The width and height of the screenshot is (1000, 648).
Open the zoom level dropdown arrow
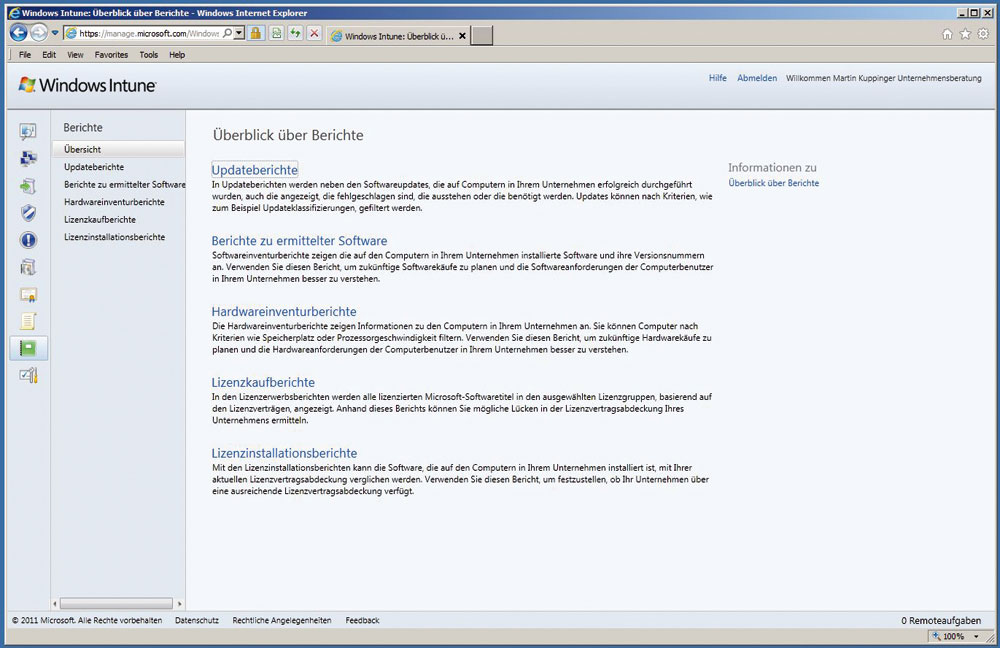[x=976, y=637]
